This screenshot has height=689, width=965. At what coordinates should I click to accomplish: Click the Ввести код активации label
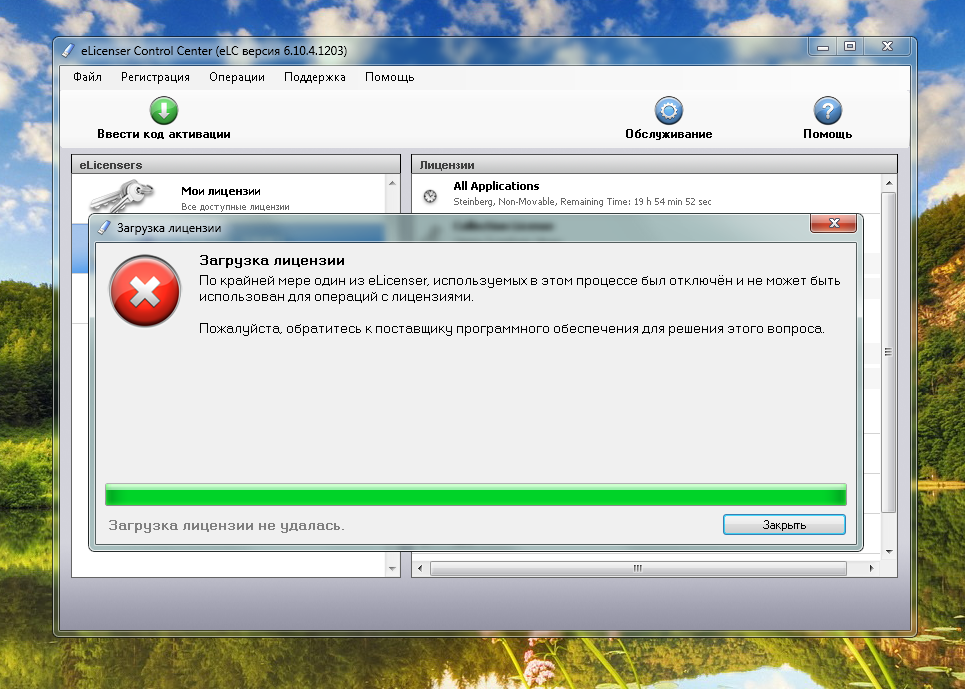(164, 134)
